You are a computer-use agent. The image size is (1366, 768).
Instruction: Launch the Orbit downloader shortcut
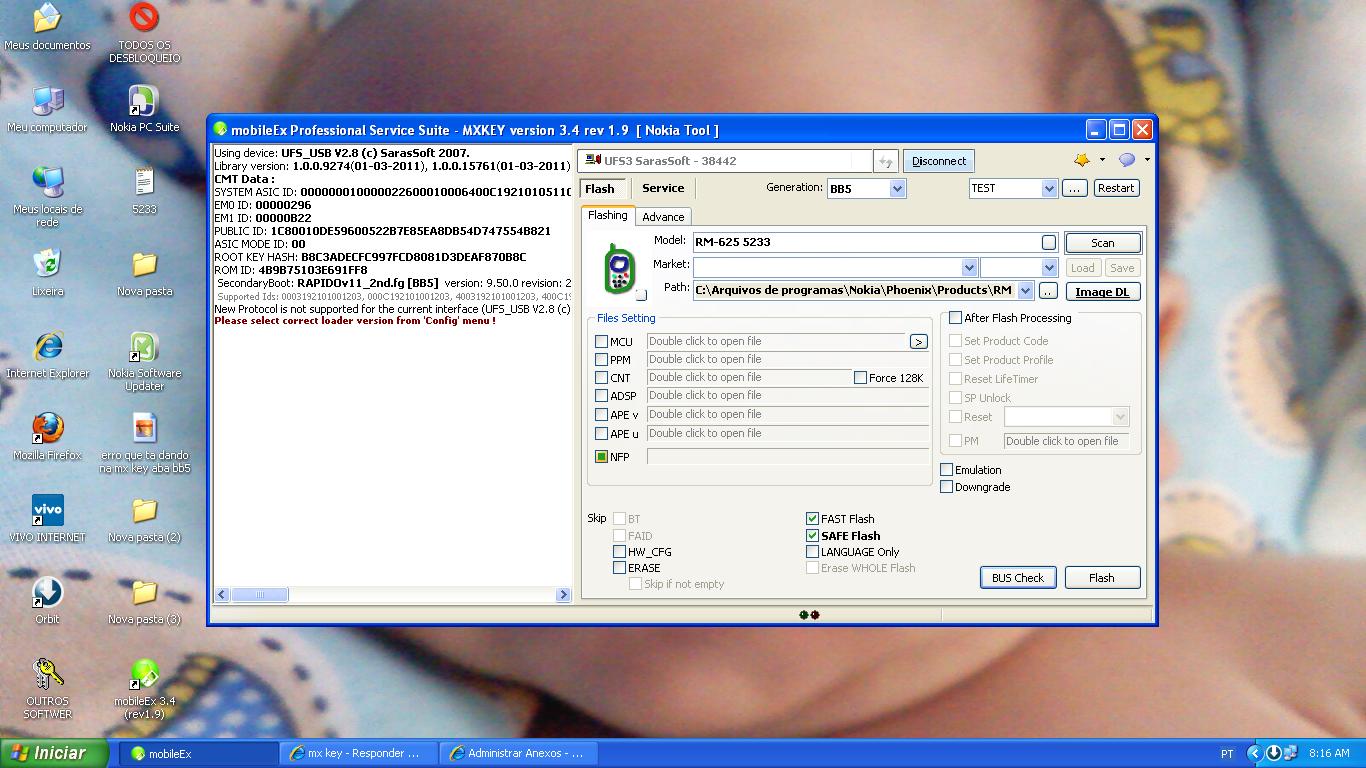pos(47,601)
